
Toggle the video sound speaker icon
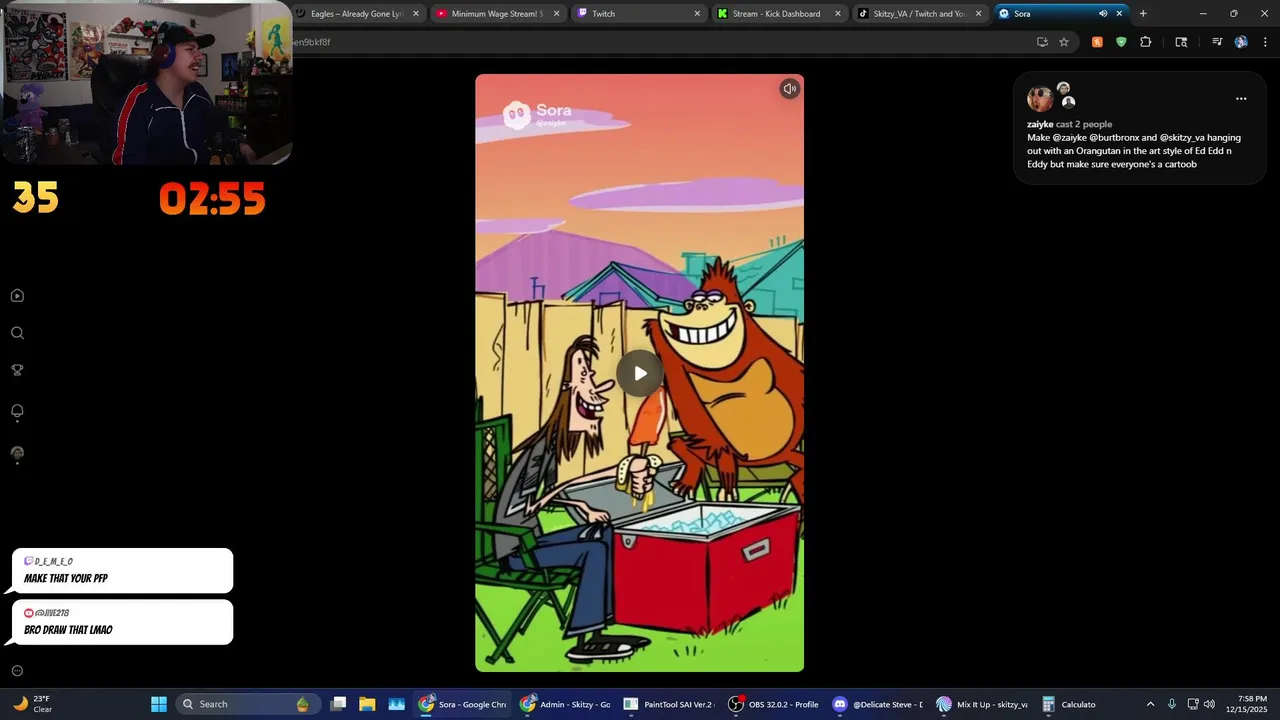coord(789,89)
